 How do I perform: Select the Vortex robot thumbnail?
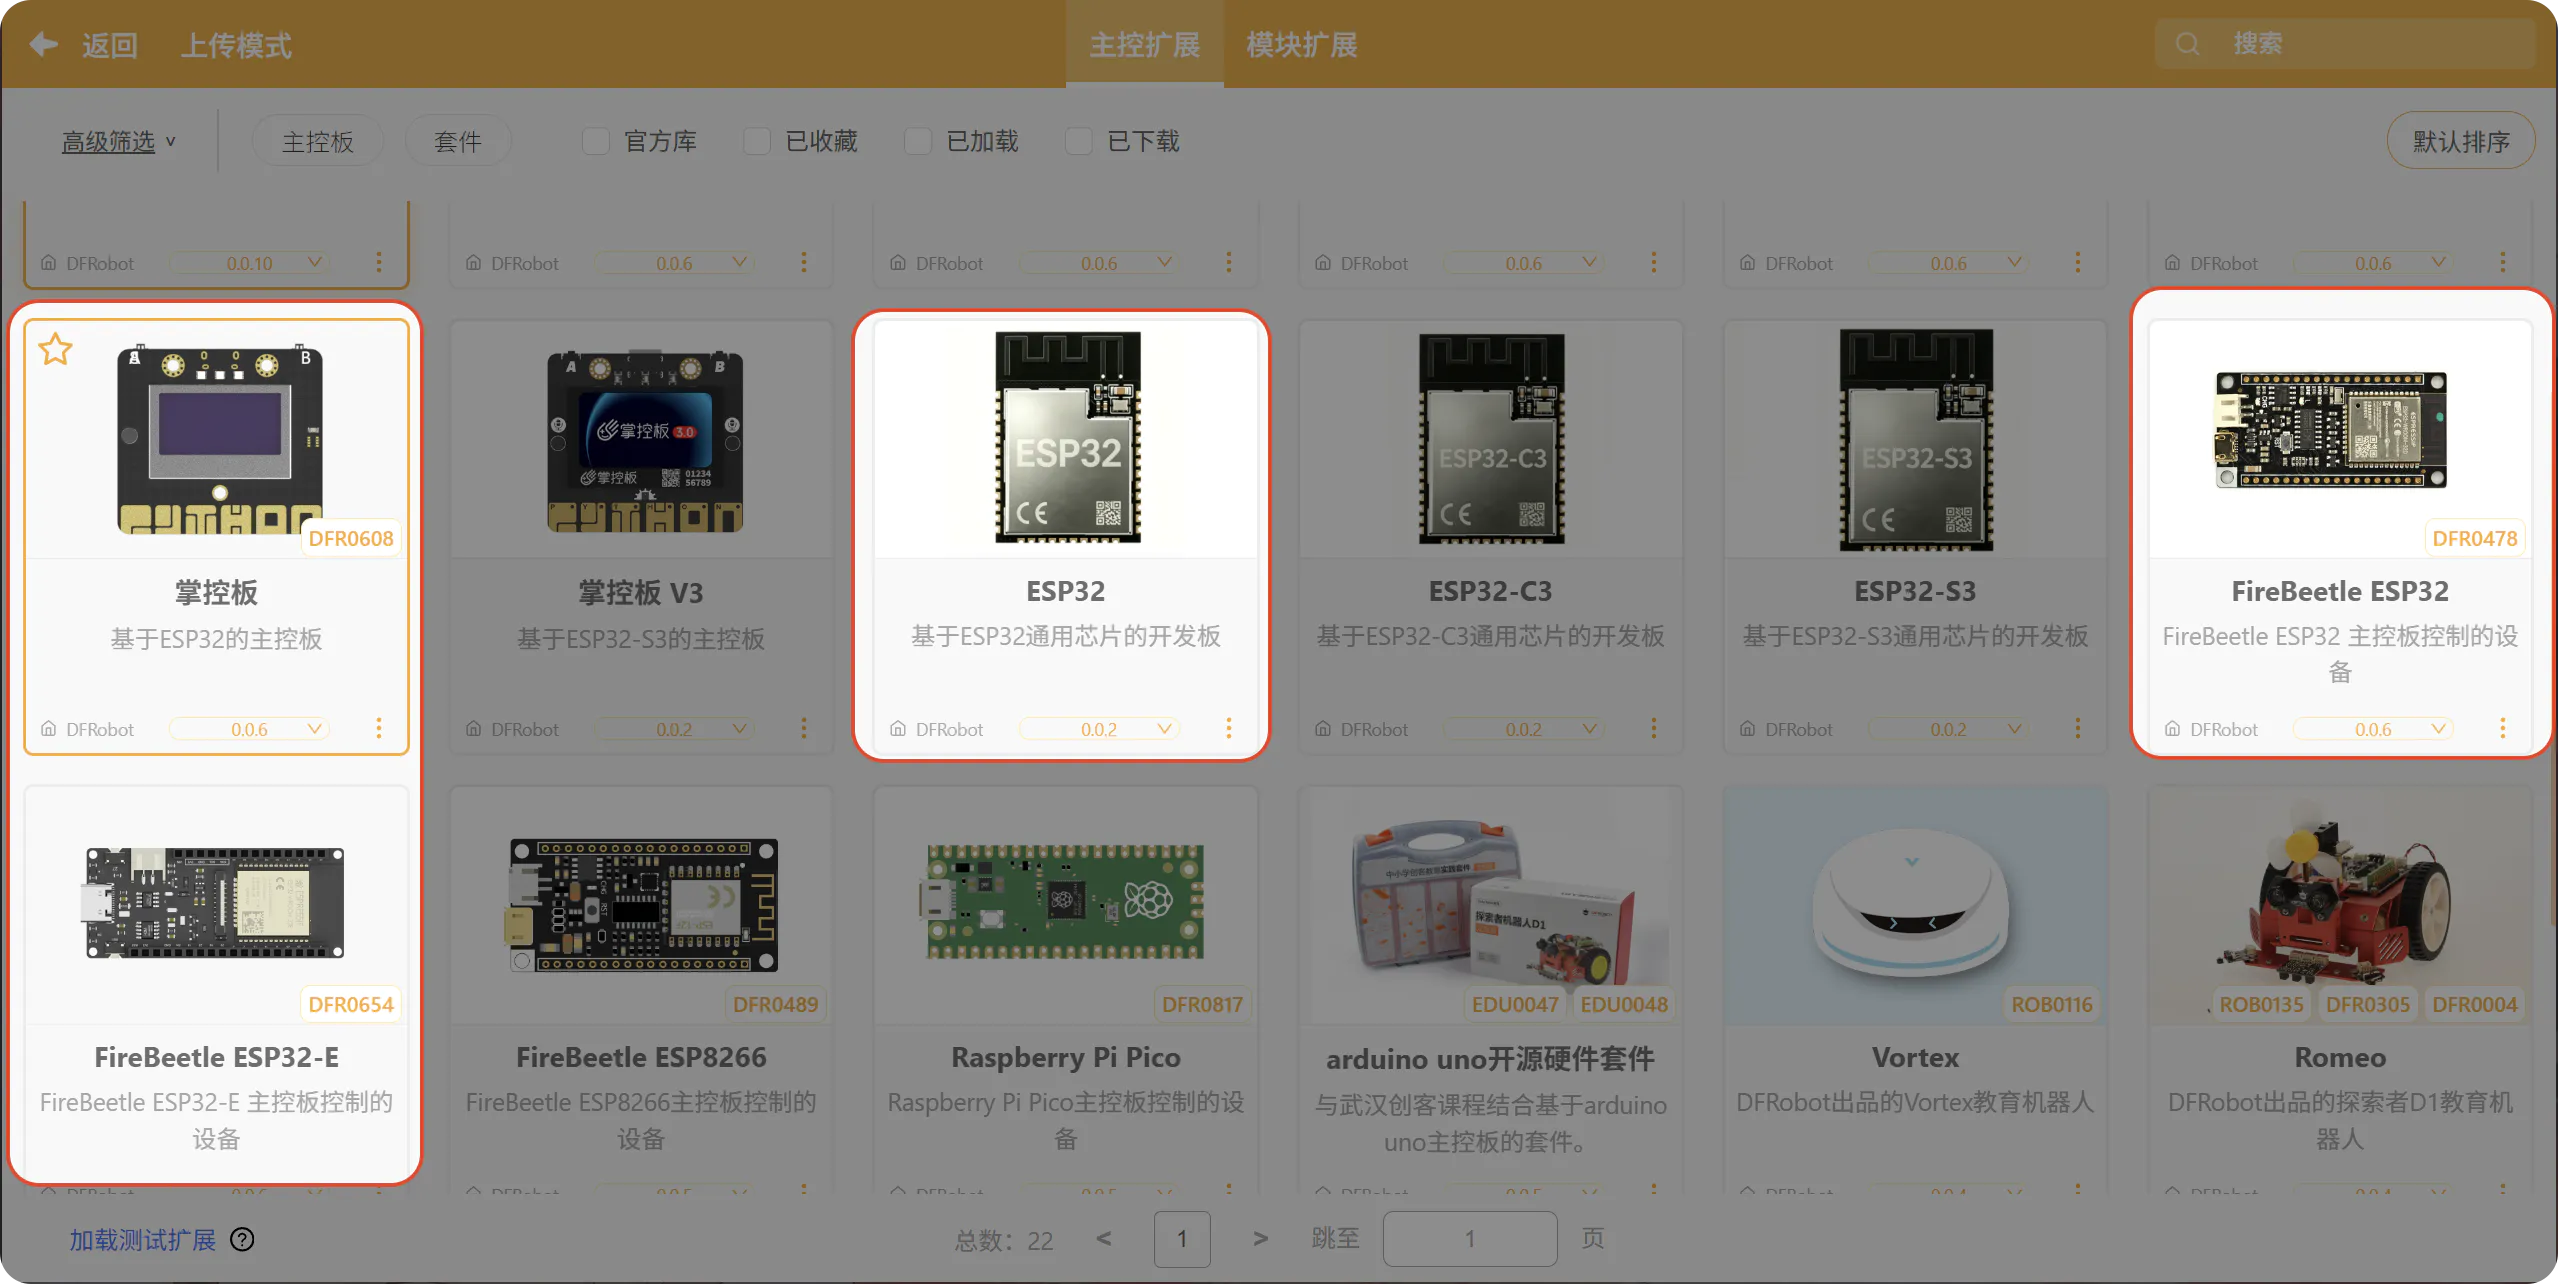[1914, 905]
